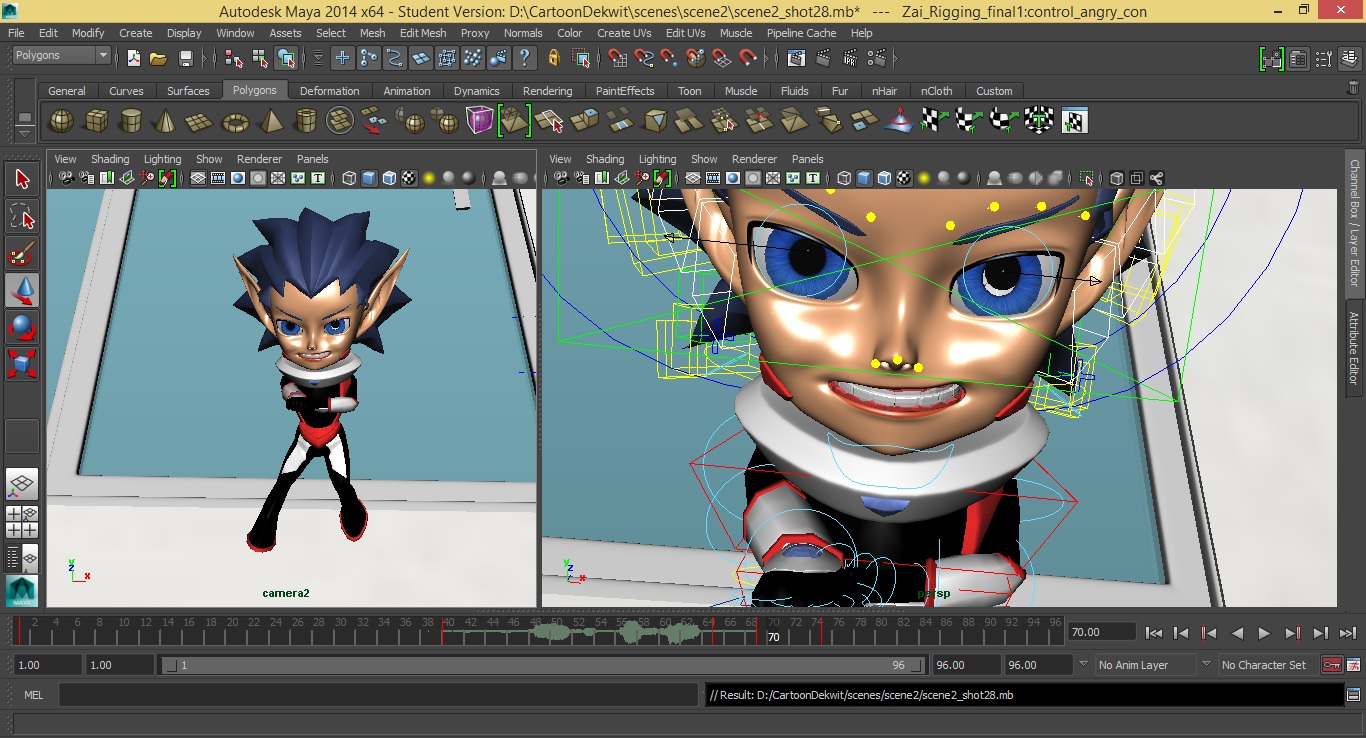The height and width of the screenshot is (738, 1366).
Task: Click the MEL command language label
Action: coord(33,695)
